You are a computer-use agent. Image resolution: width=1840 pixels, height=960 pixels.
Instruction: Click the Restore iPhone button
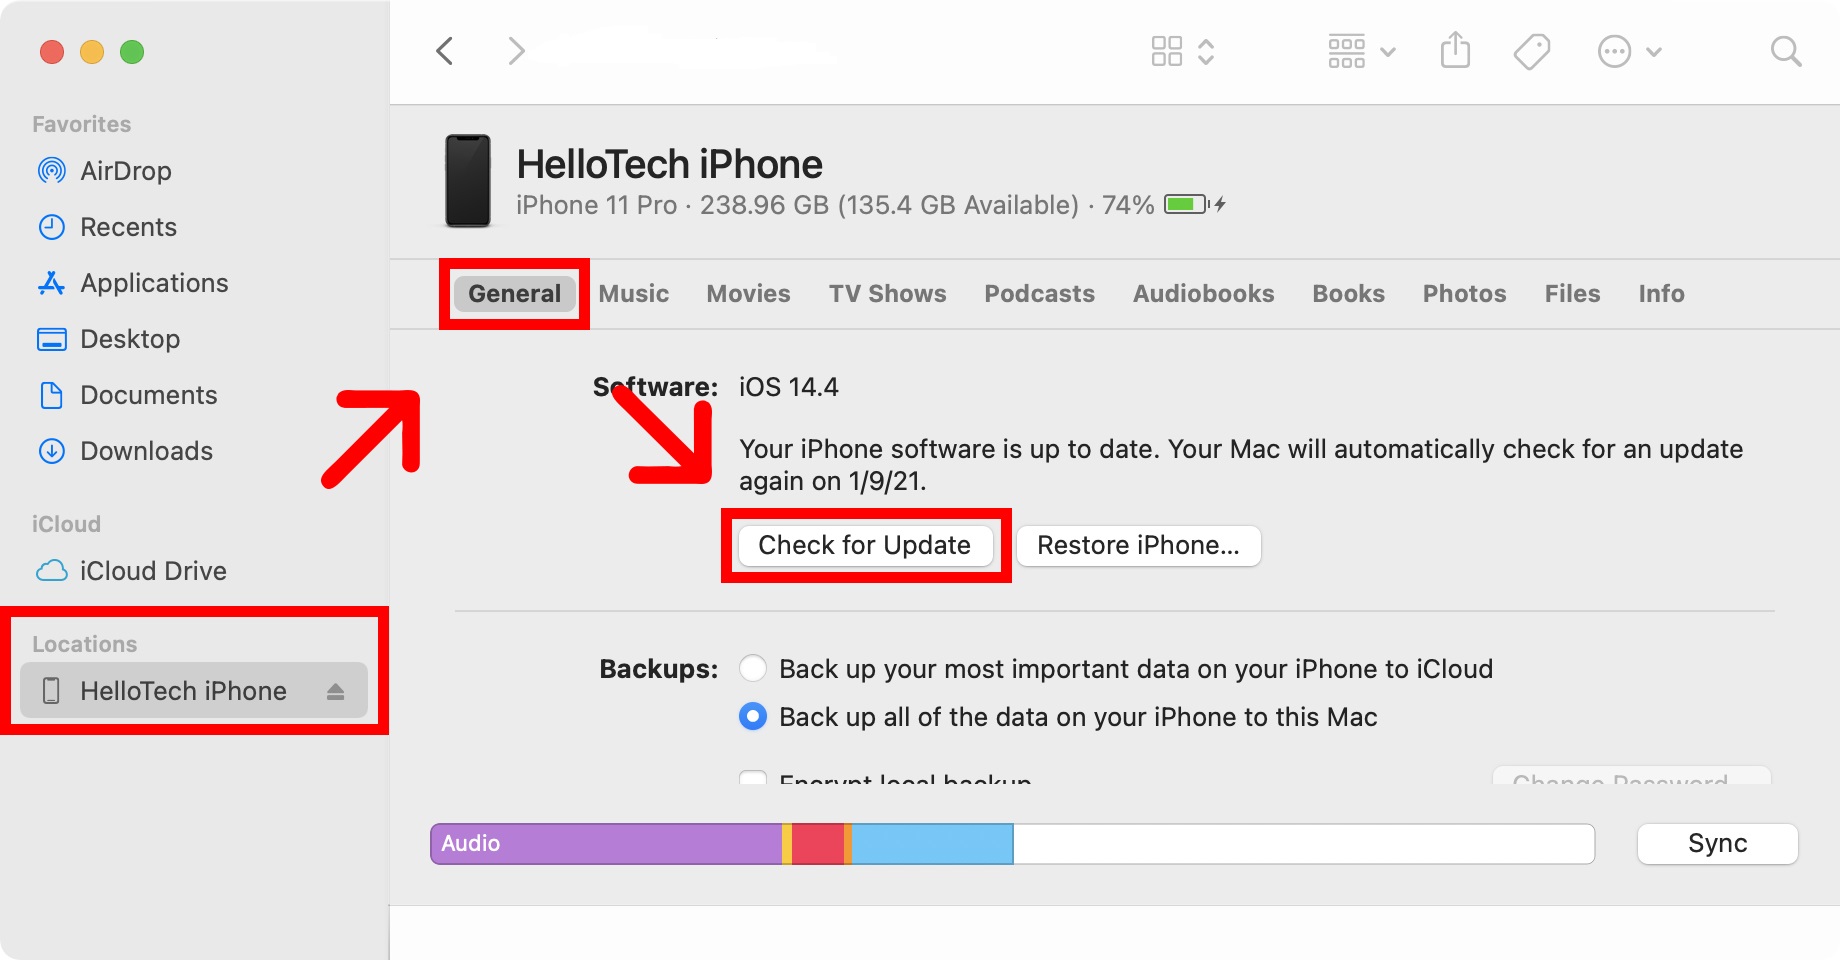1138,545
